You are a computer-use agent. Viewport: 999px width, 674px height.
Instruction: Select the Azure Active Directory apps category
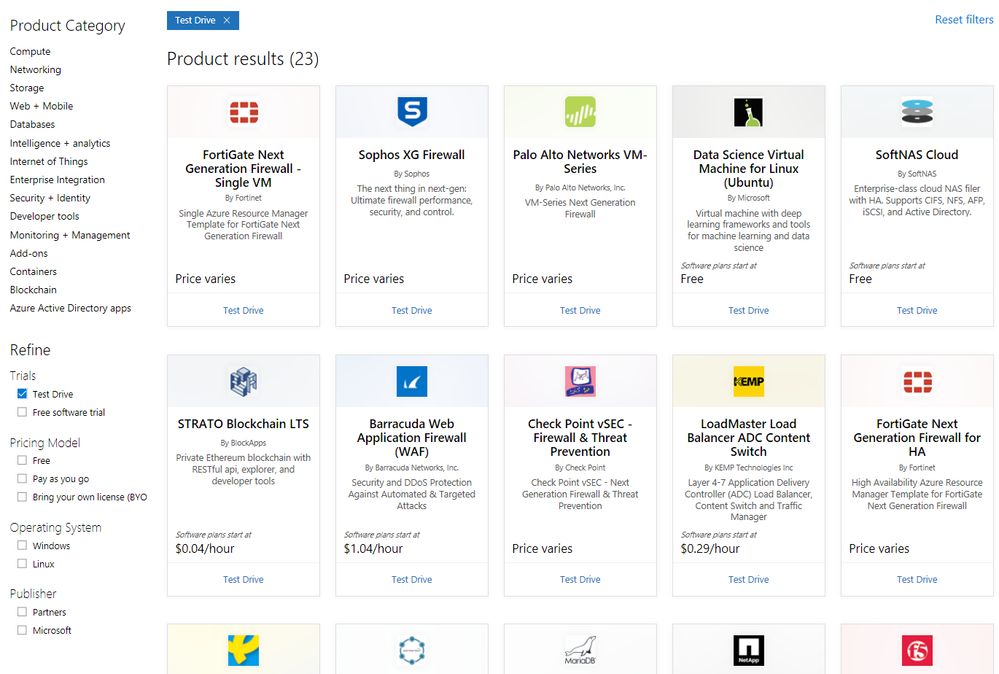coord(71,308)
